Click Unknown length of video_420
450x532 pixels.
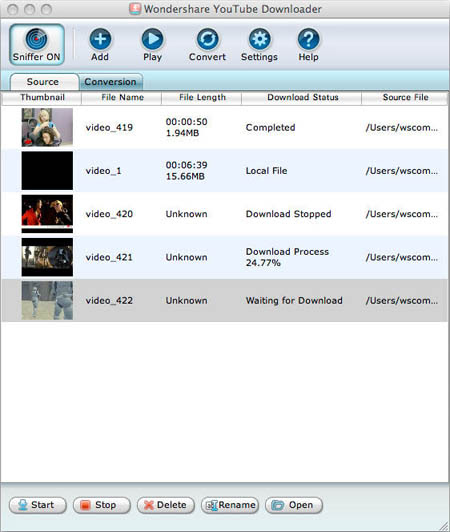click(186, 214)
